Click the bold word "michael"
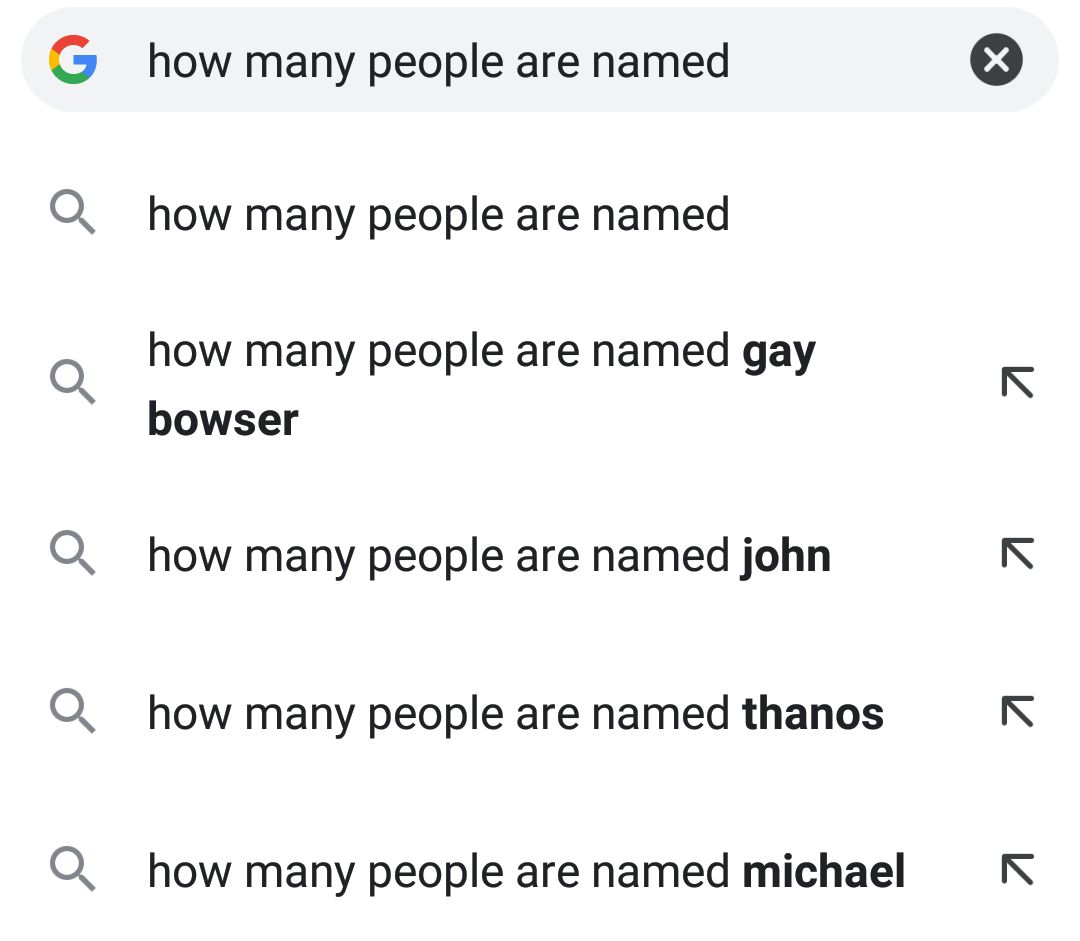The width and height of the screenshot is (1080, 941). (x=823, y=871)
